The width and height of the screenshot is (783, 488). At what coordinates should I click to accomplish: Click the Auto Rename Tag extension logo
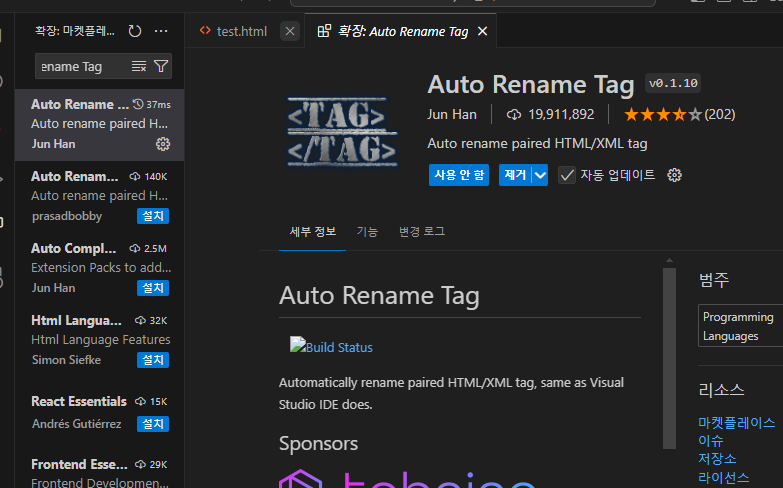coord(342,132)
